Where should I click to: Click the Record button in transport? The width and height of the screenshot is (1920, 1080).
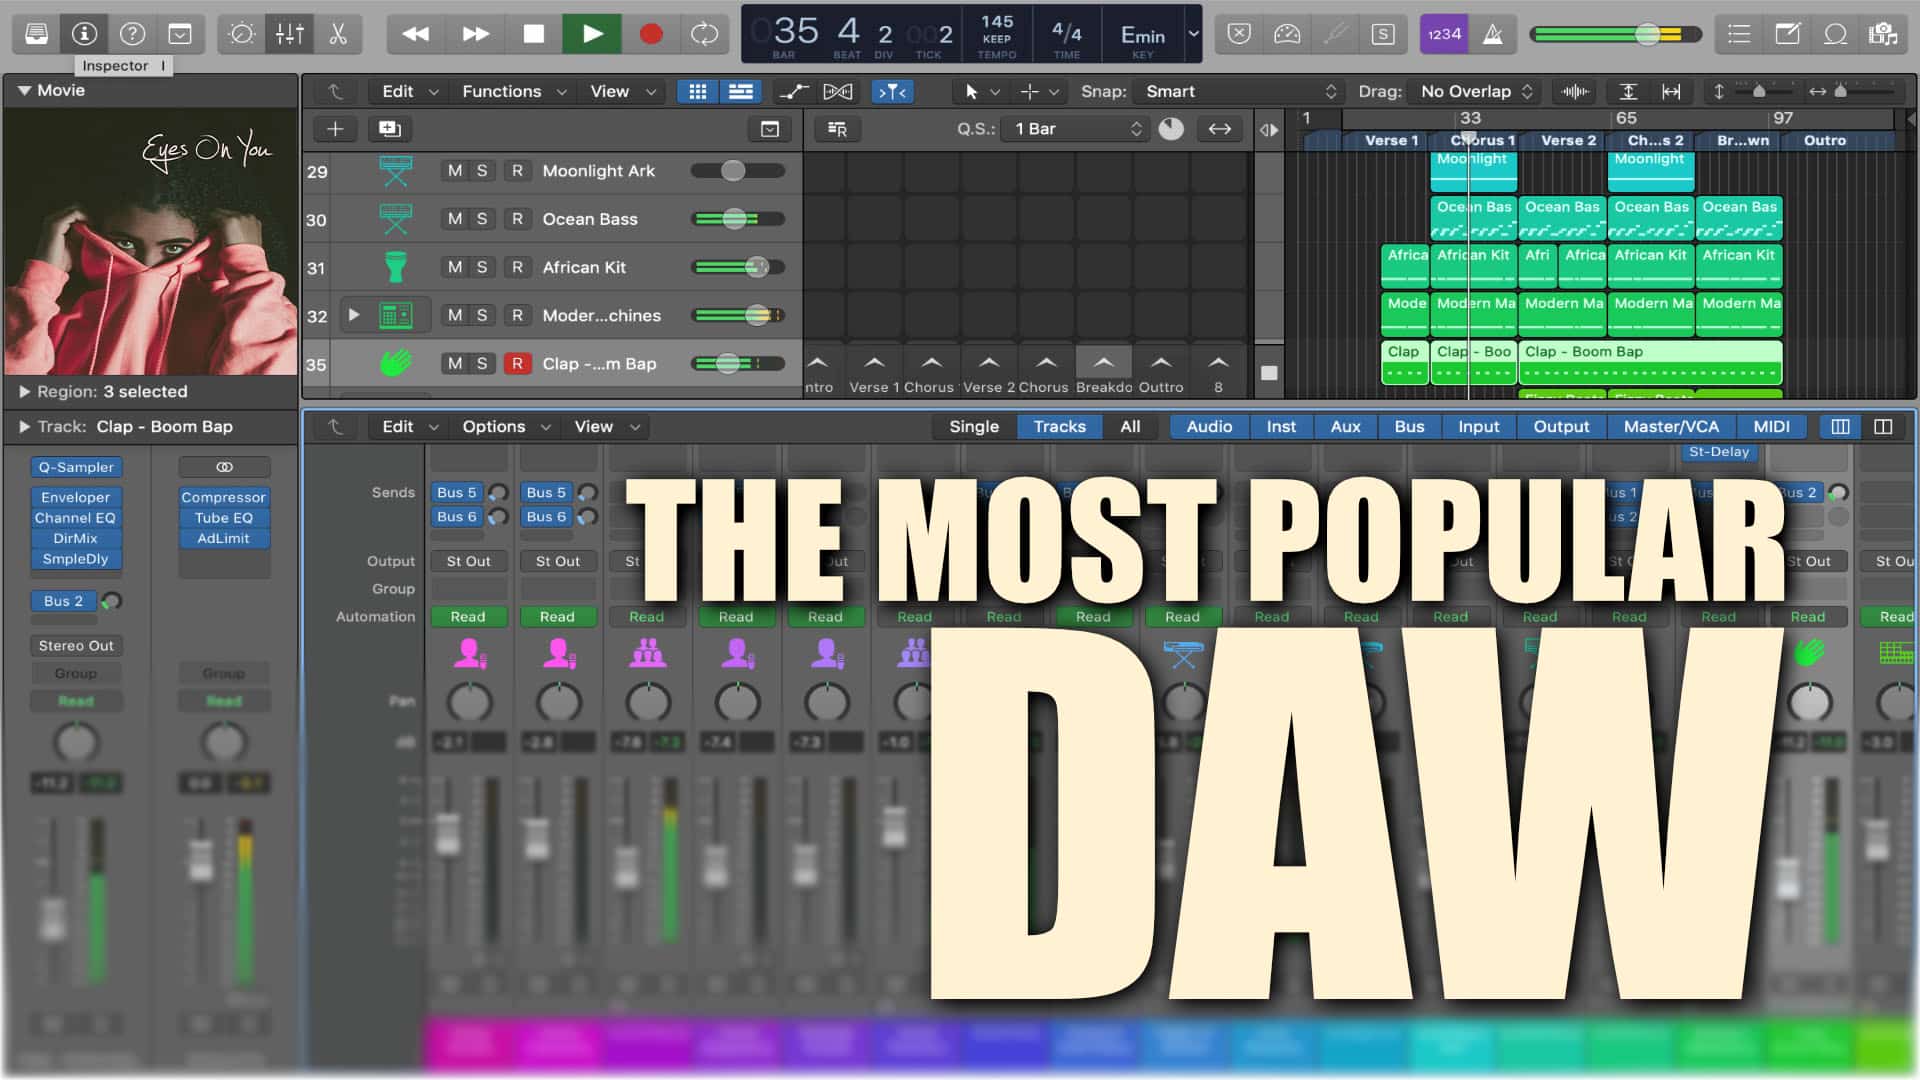[651, 34]
